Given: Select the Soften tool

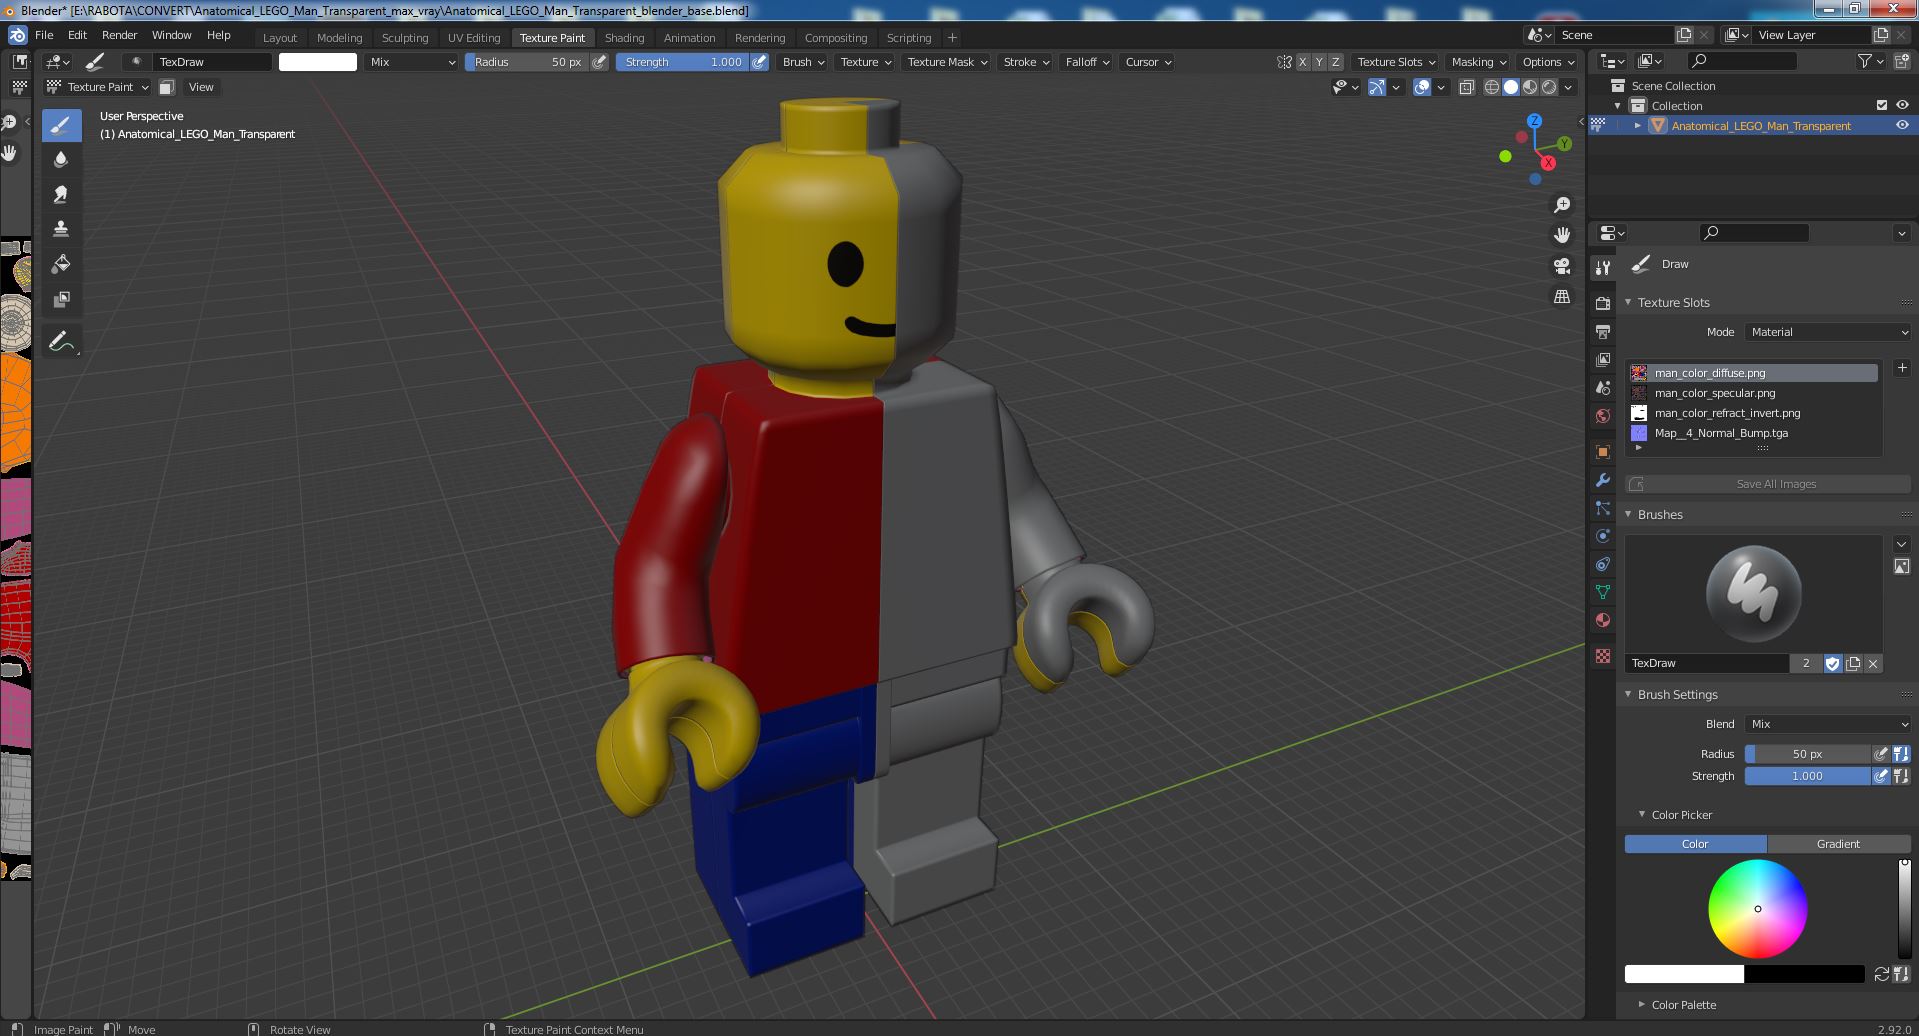Looking at the screenshot, I should pos(60,159).
